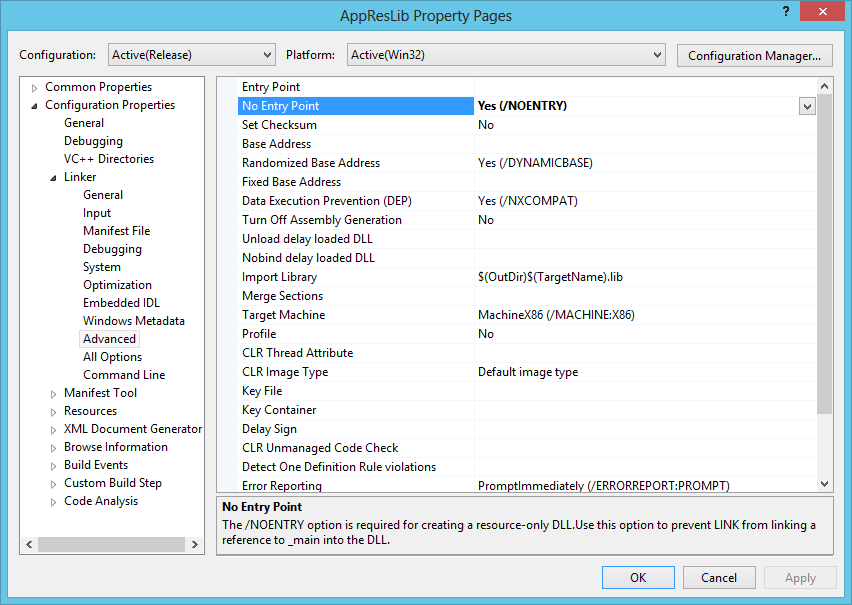Select the Debugging page under Configuration Properties
852x605 pixels.
coord(93,141)
